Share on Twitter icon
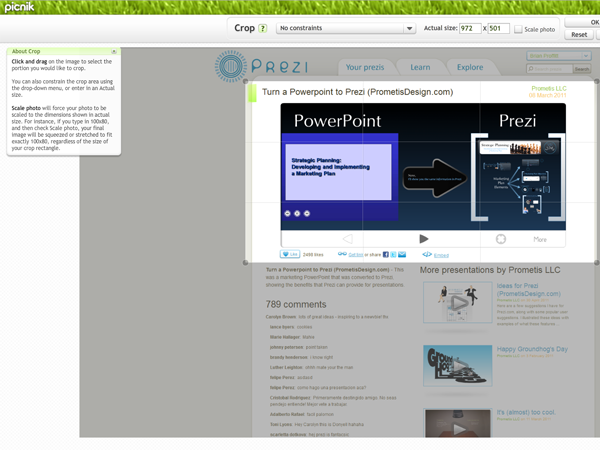 (x=393, y=254)
